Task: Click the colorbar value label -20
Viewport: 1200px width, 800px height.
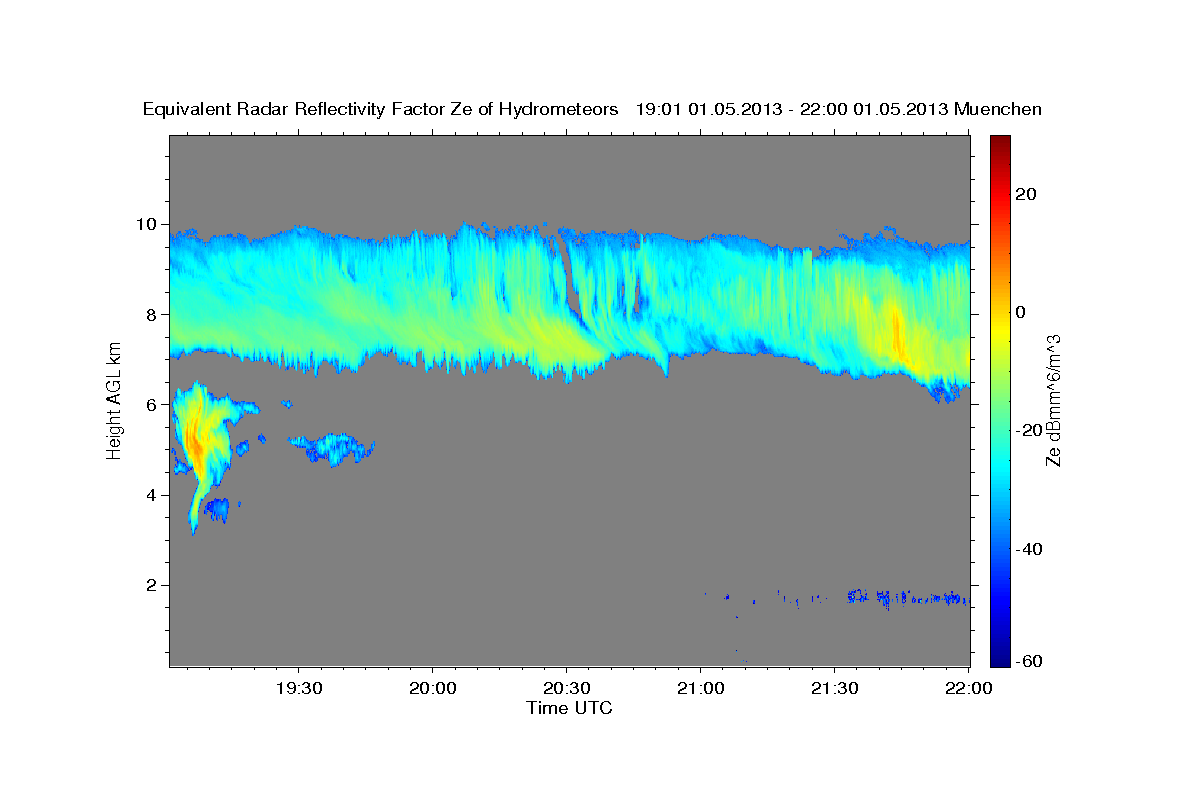Action: pyautogui.click(x=1028, y=430)
